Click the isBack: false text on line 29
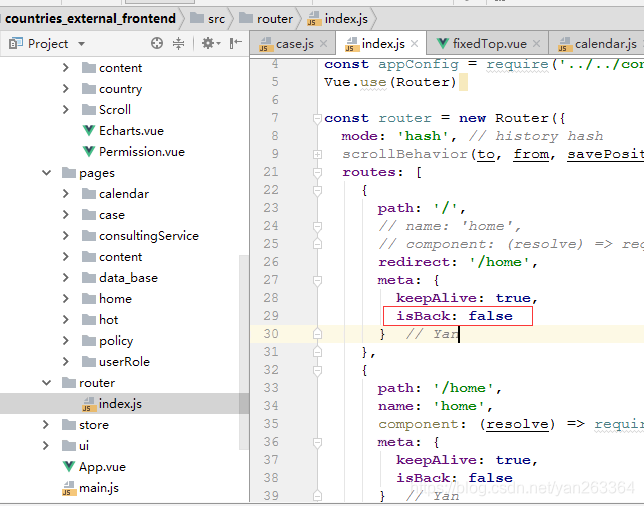Image resolution: width=644 pixels, height=506 pixels. coord(454,316)
